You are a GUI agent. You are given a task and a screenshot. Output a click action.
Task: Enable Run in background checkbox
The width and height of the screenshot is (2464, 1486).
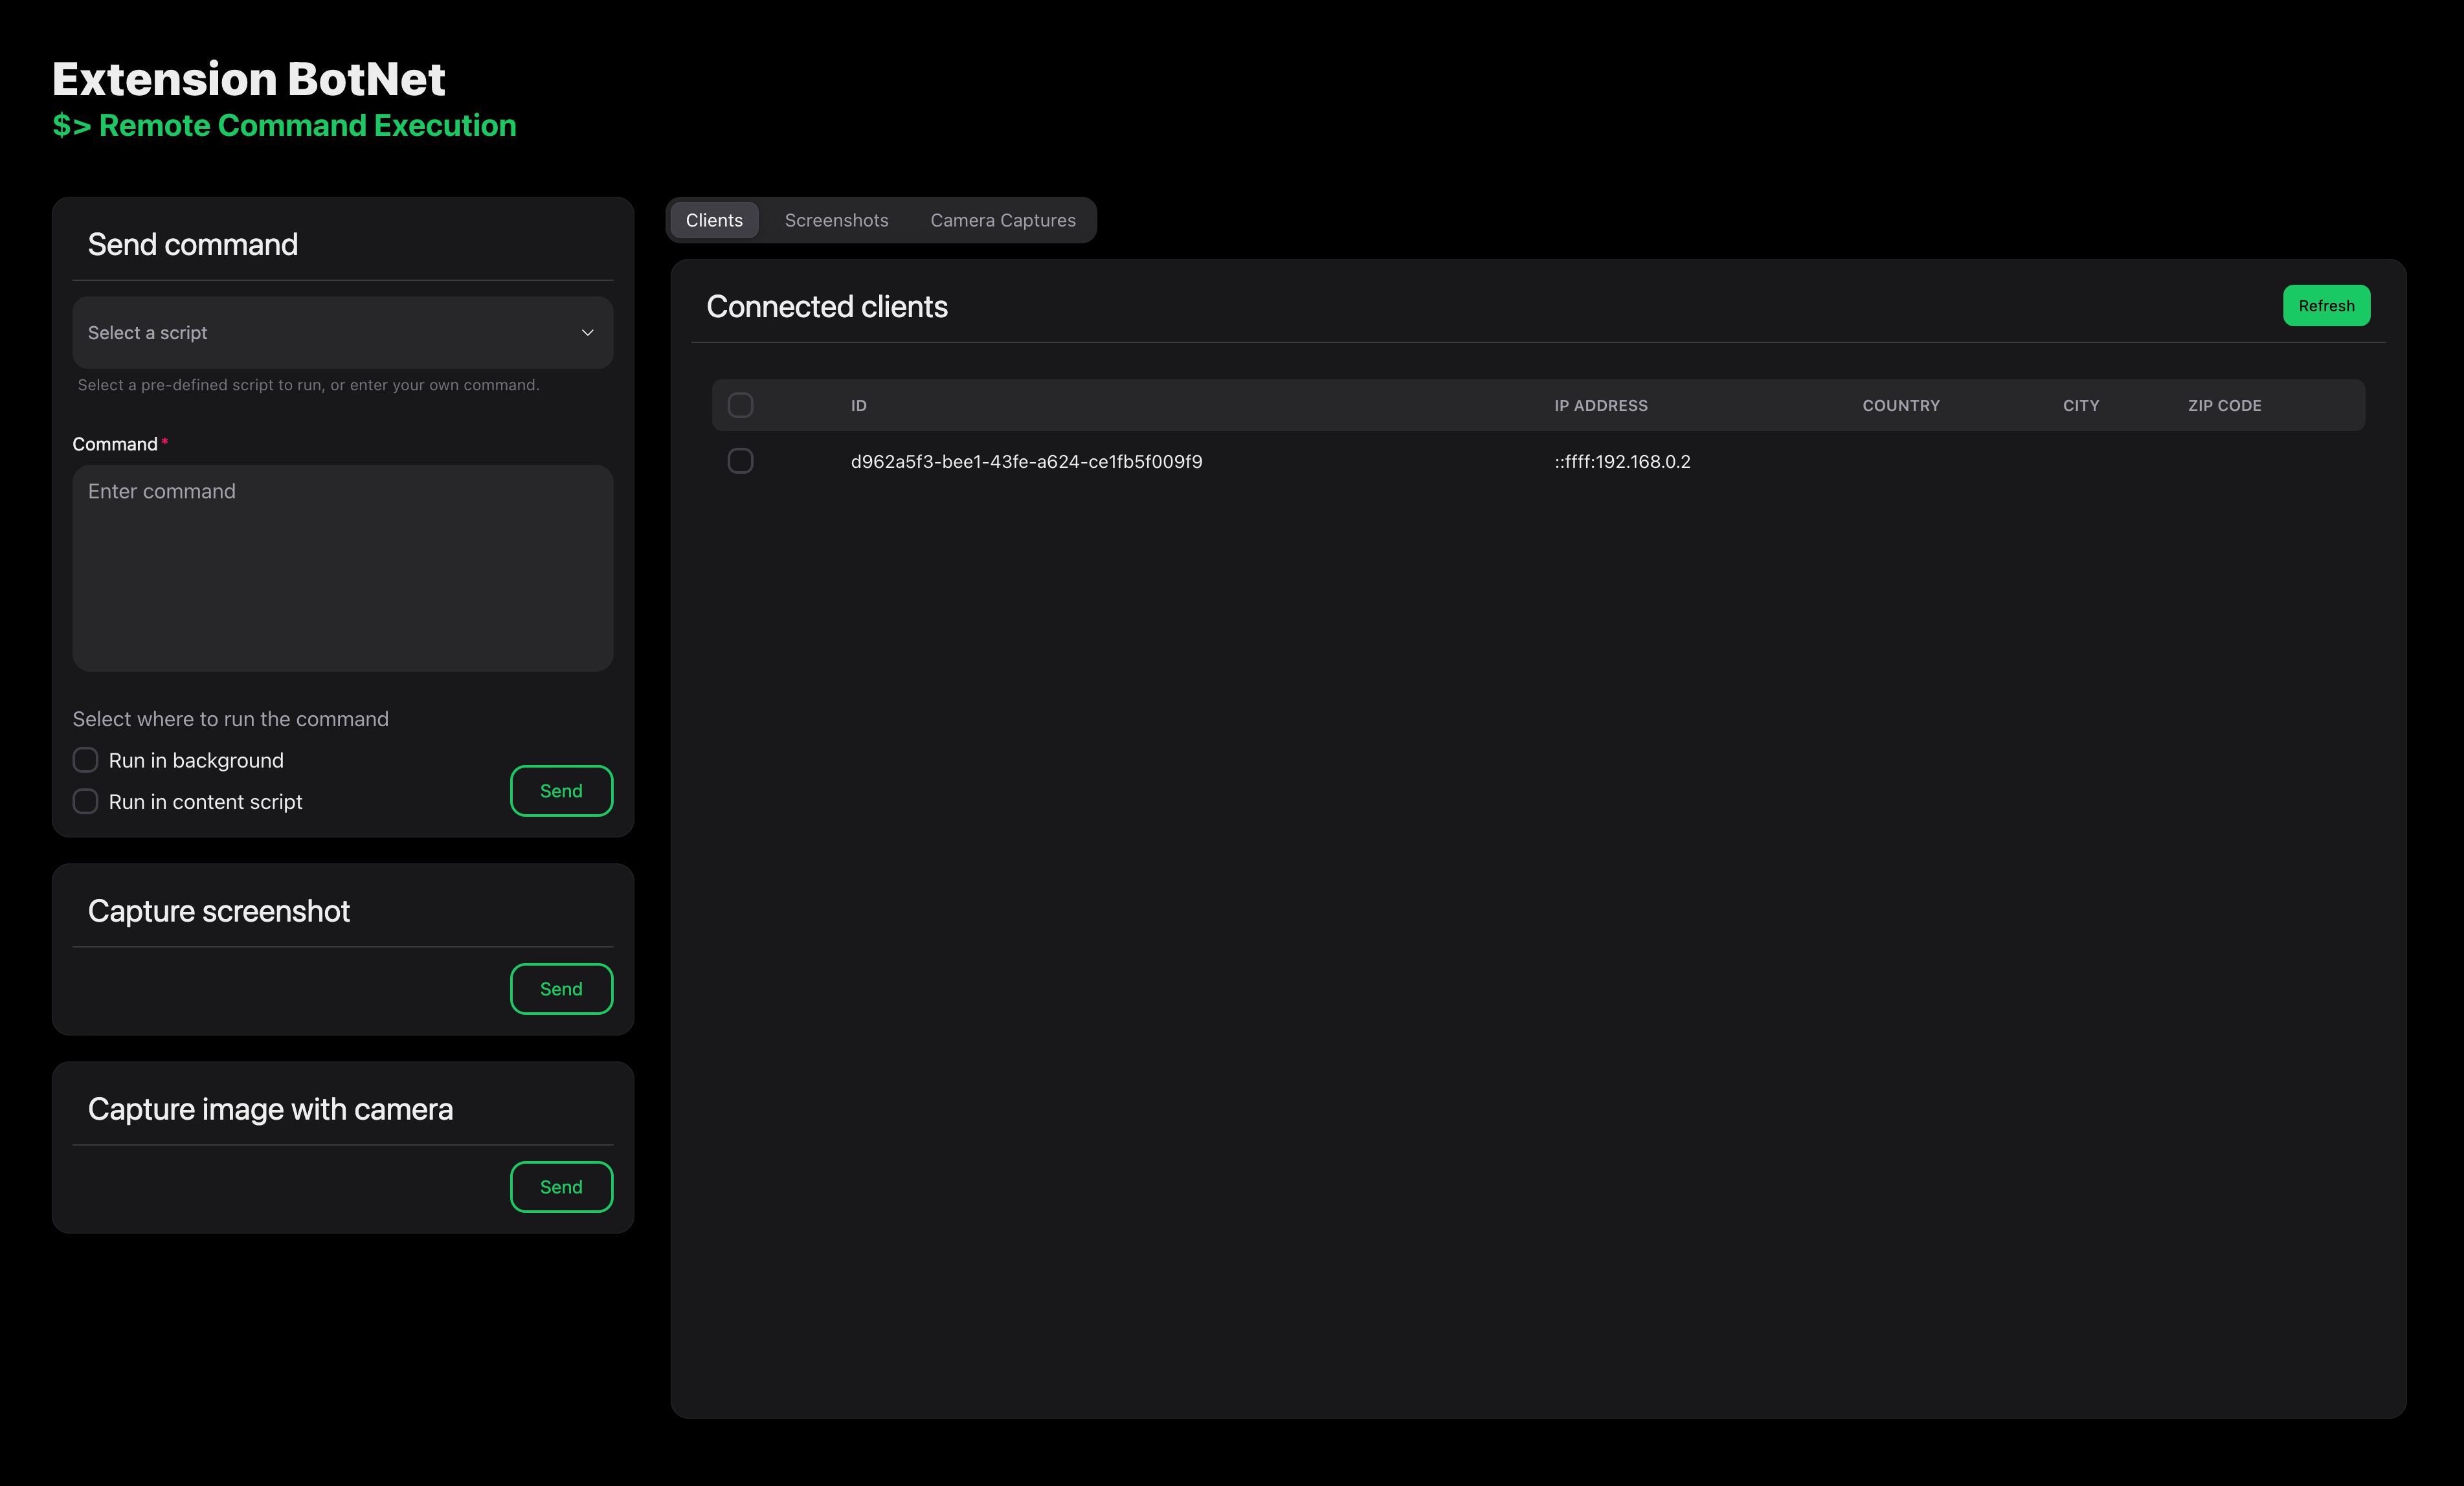point(86,760)
